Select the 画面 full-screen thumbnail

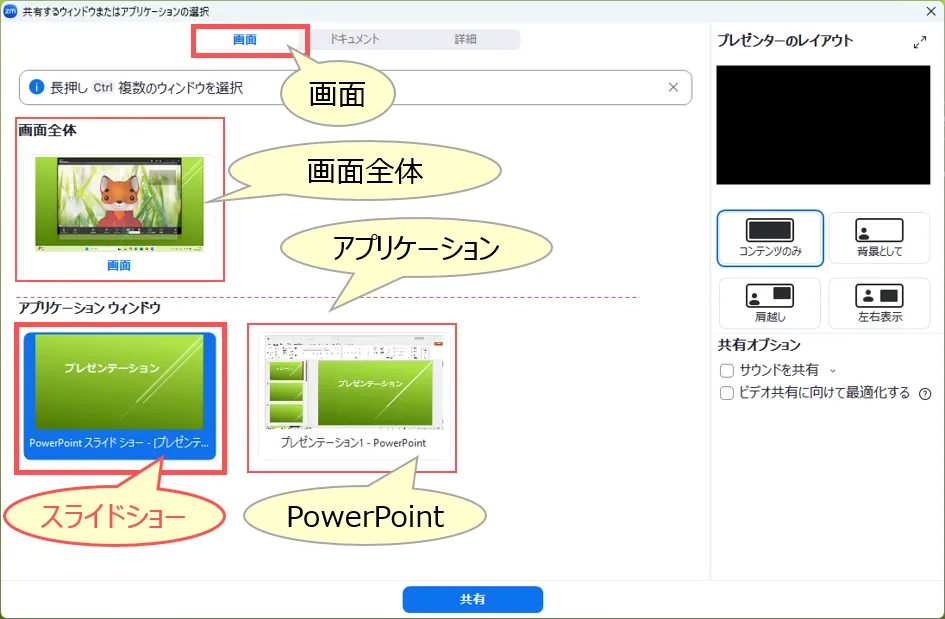pyautogui.click(x=119, y=205)
